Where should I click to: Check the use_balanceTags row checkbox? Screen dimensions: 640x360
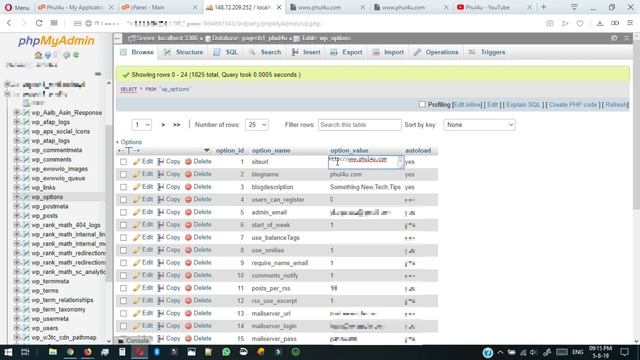123,238
